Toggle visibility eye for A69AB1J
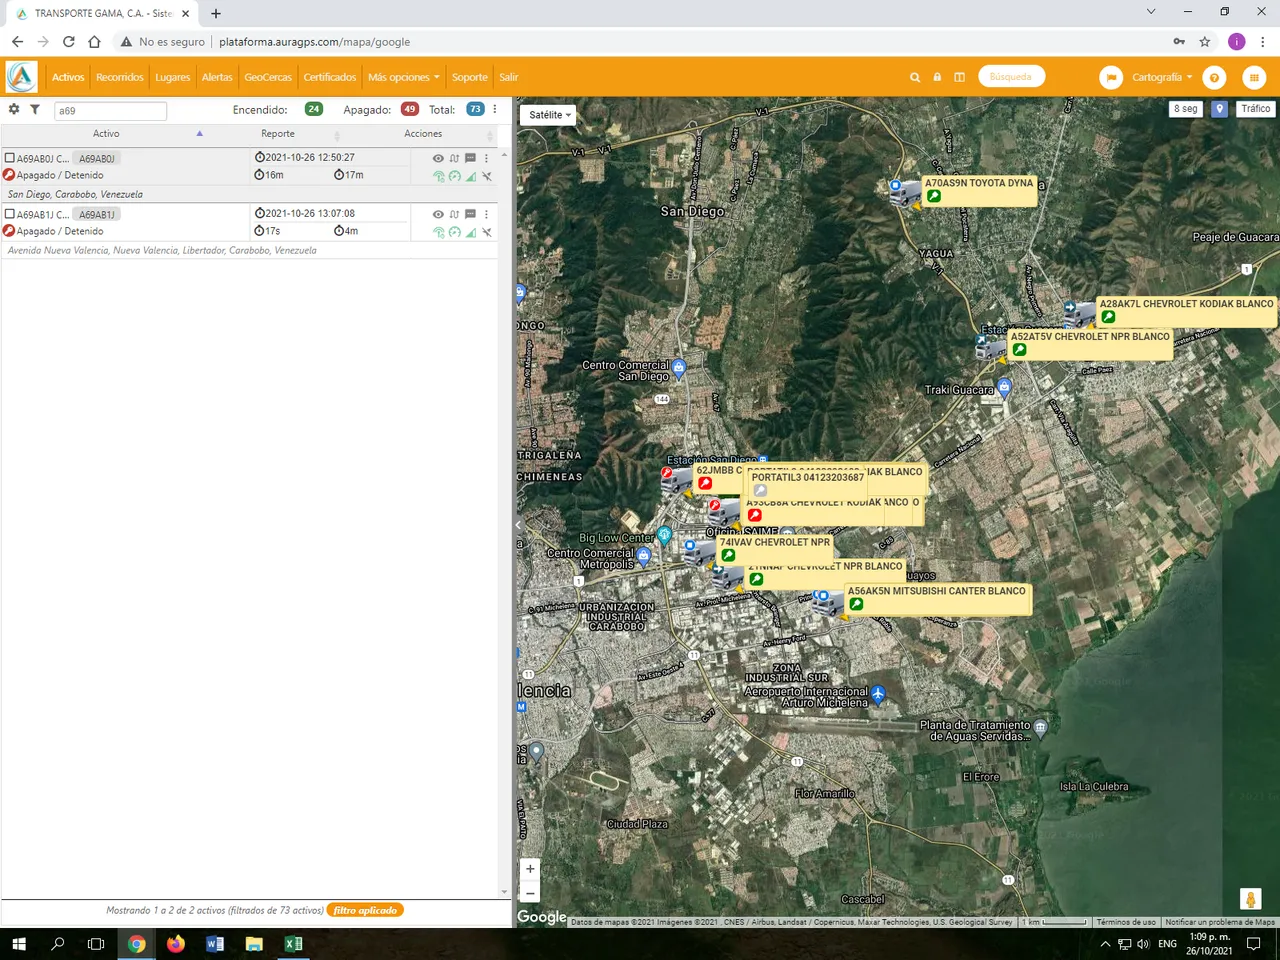 click(x=438, y=214)
